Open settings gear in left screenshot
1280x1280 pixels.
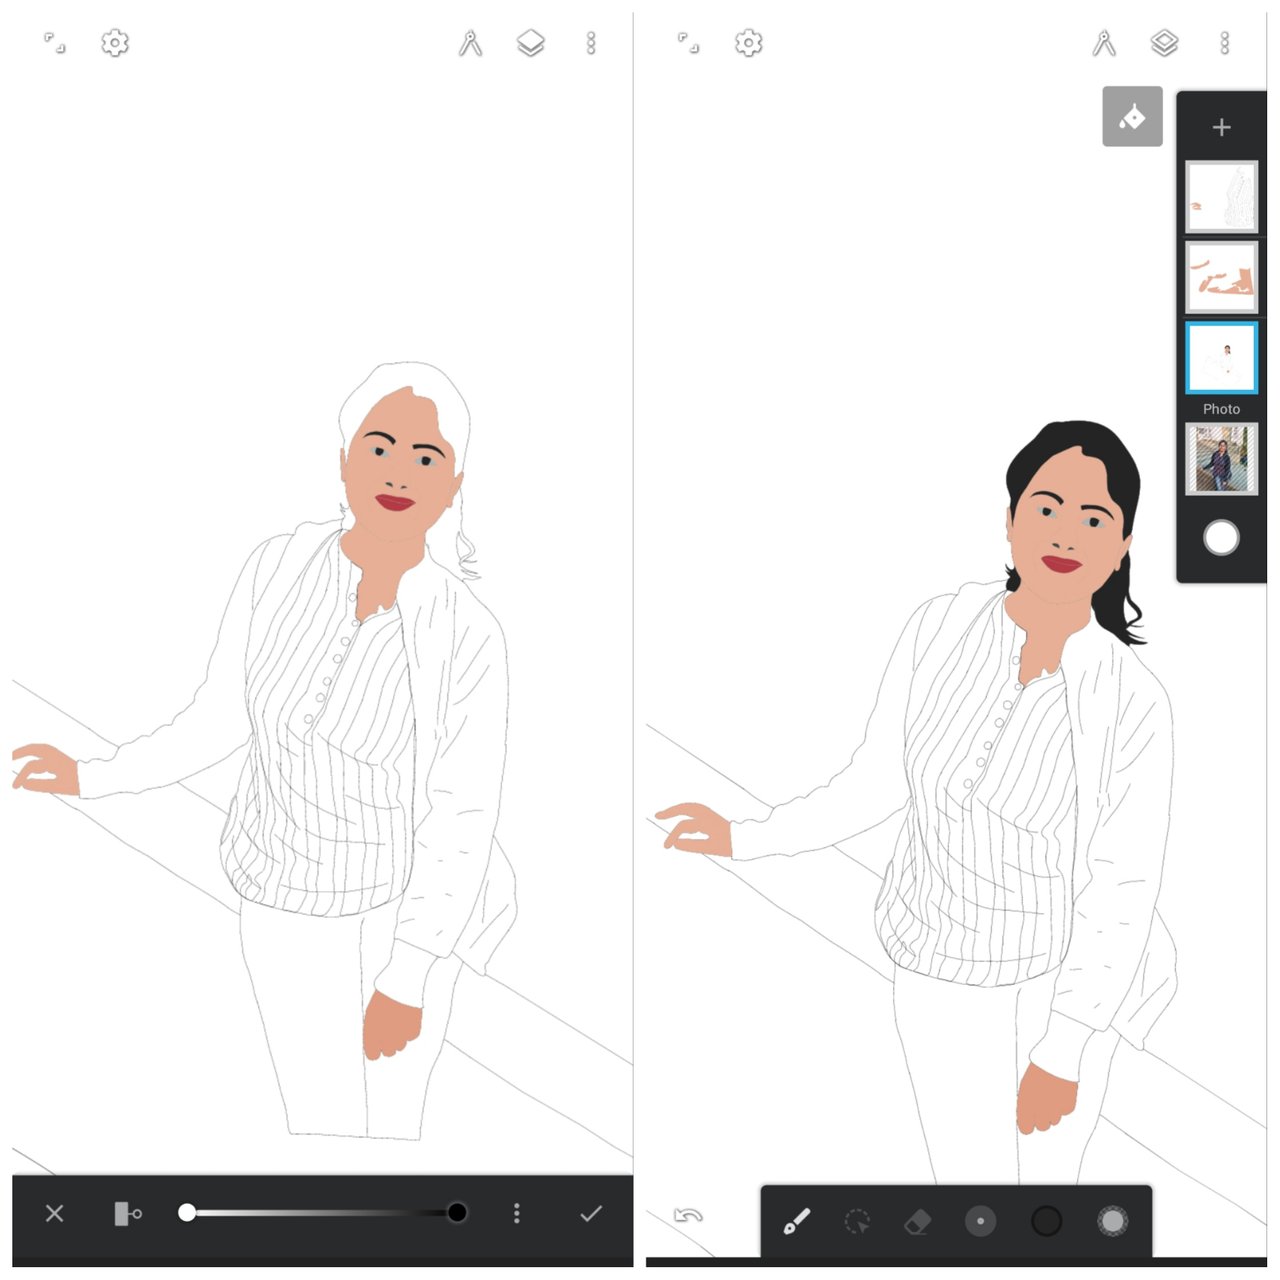pos(115,43)
